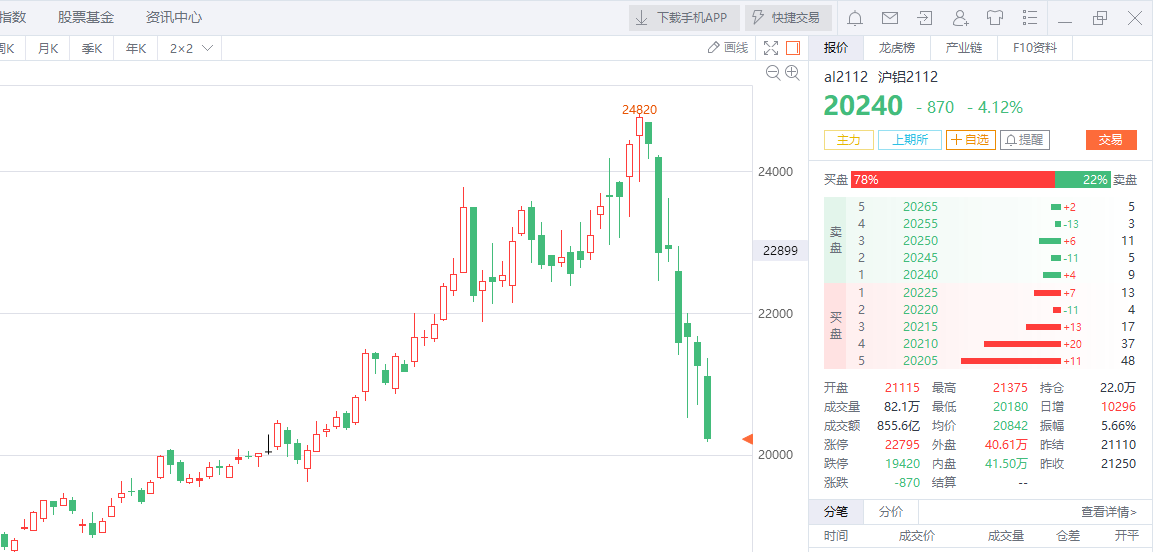Open the 2×2 layout dropdown
1153x552 pixels.
point(191,48)
